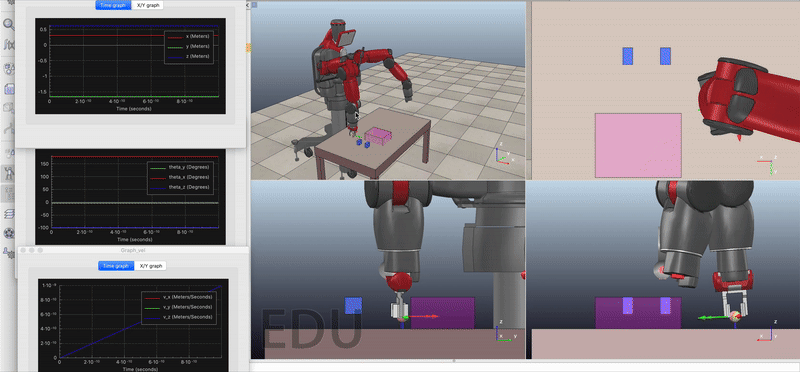The height and width of the screenshot is (372, 800).
Task: Click the 'theta_x (Degrees)' legend entry
Action: click(180, 177)
